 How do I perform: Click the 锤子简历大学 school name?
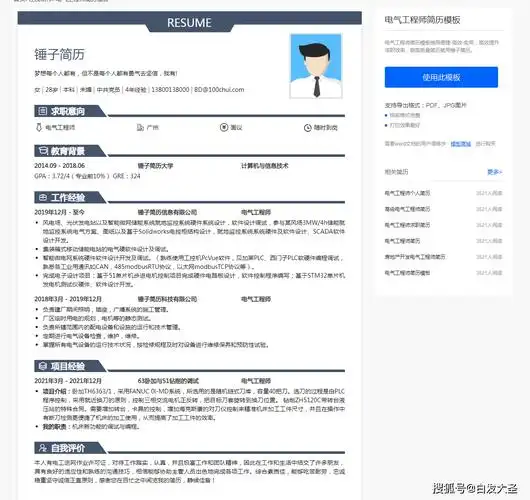click(155, 166)
